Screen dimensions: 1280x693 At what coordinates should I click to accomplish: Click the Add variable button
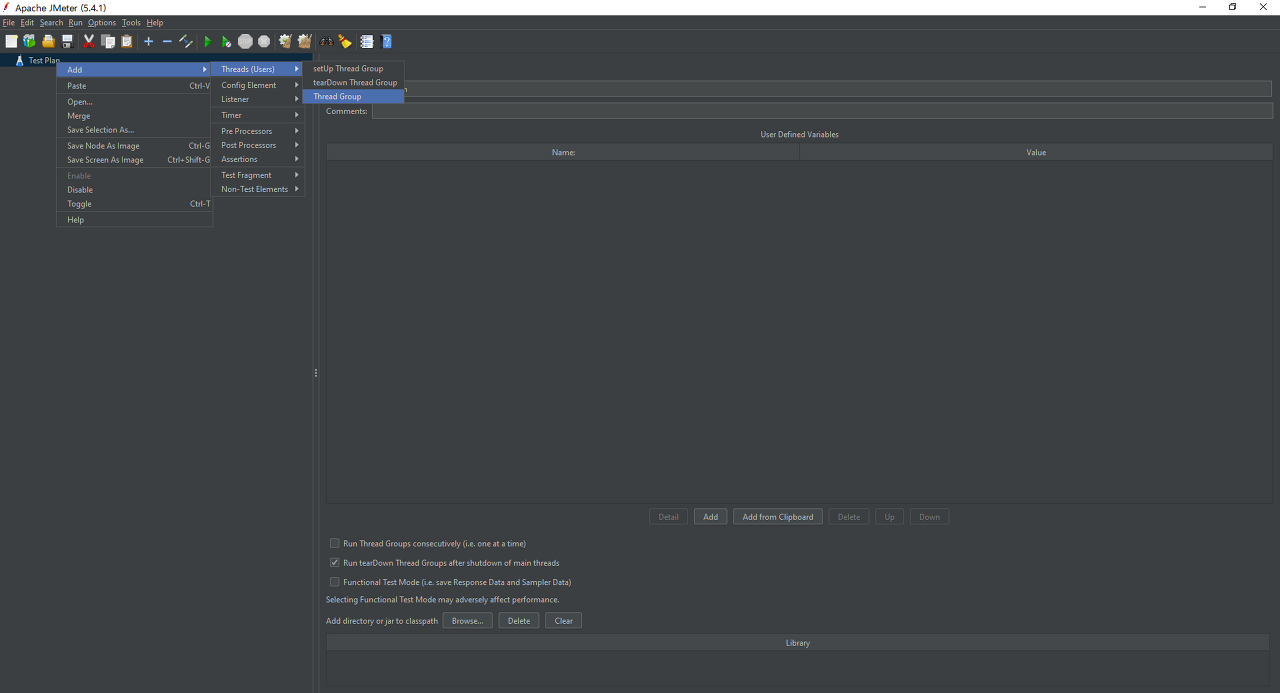pyautogui.click(x=710, y=517)
